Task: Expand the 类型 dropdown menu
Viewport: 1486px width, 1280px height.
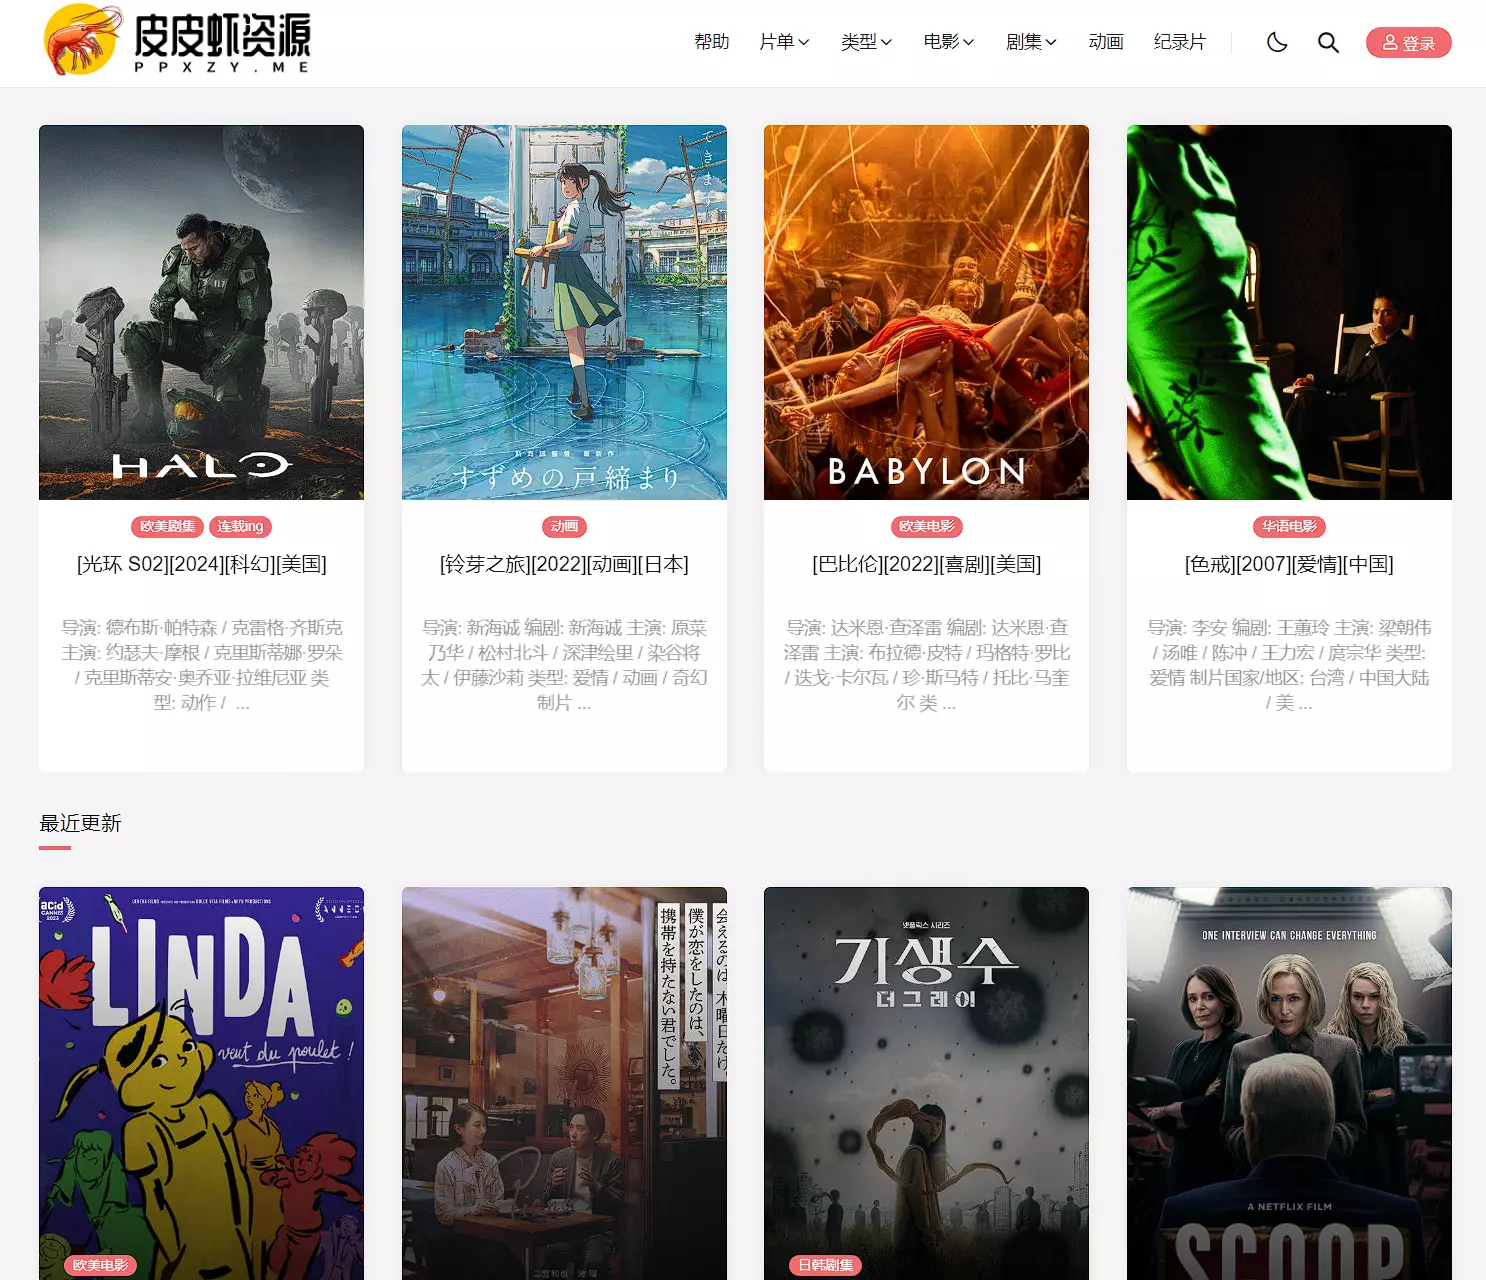Action: (x=866, y=42)
